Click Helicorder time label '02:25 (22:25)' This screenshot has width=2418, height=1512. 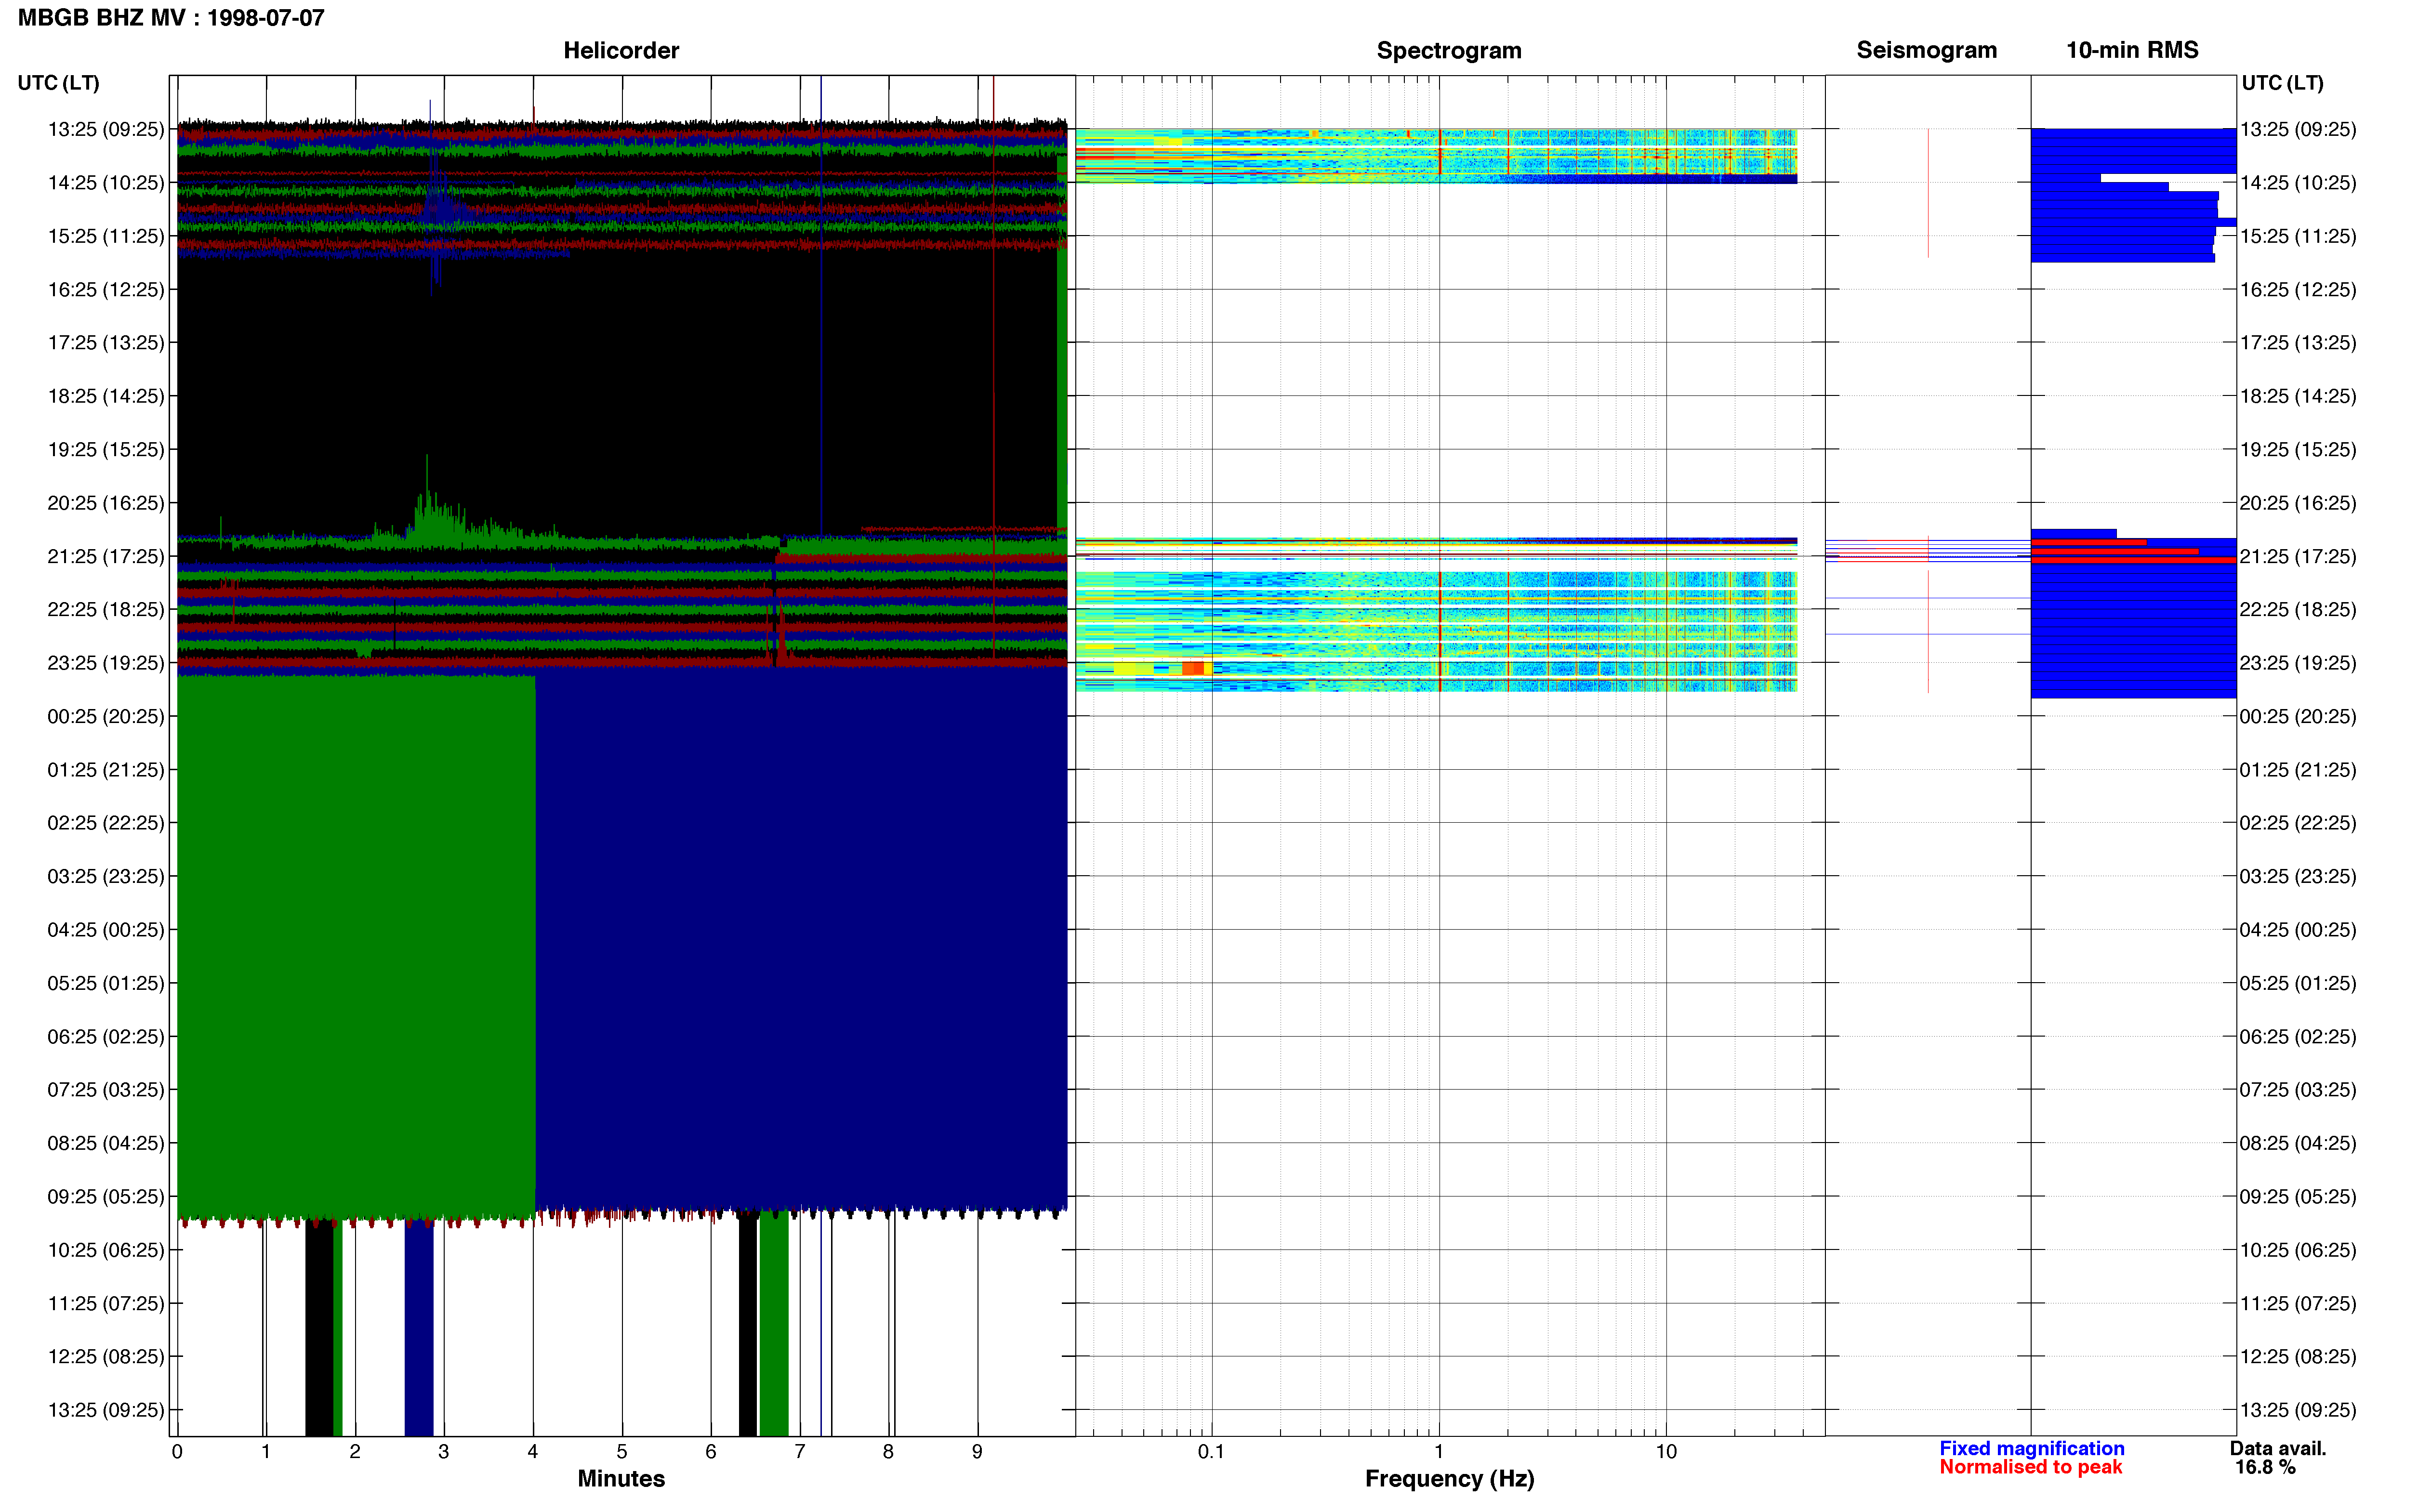(x=106, y=822)
